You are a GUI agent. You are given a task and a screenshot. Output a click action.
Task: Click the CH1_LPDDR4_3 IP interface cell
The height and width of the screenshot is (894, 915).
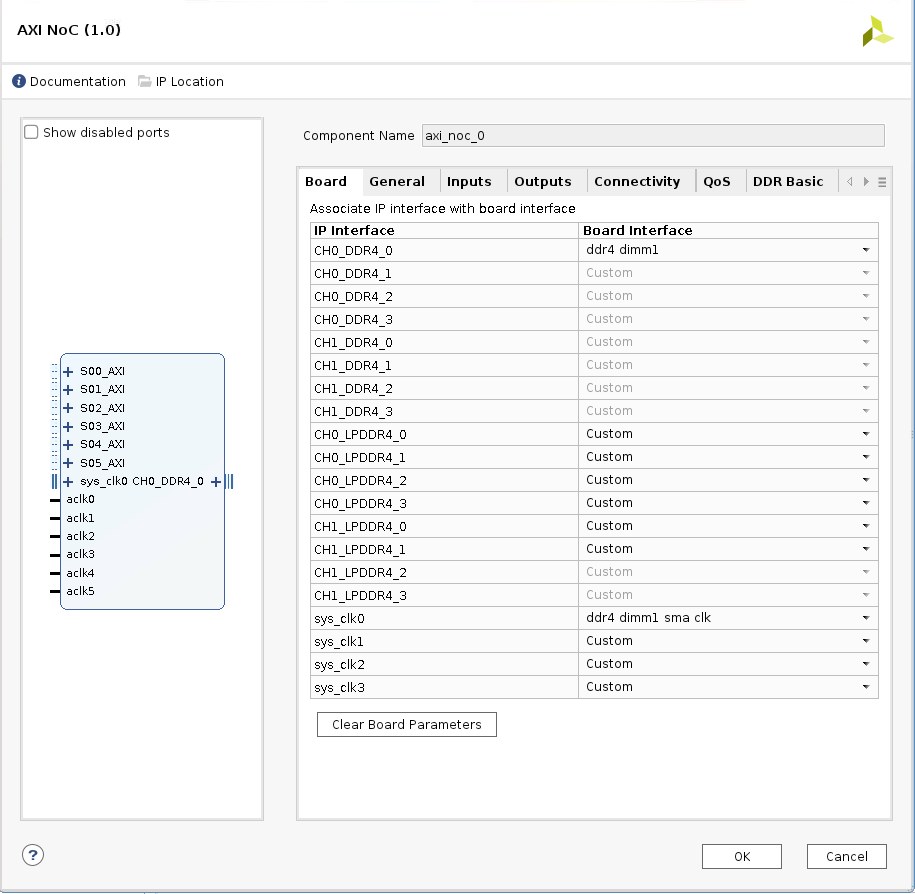pyautogui.click(x=444, y=595)
